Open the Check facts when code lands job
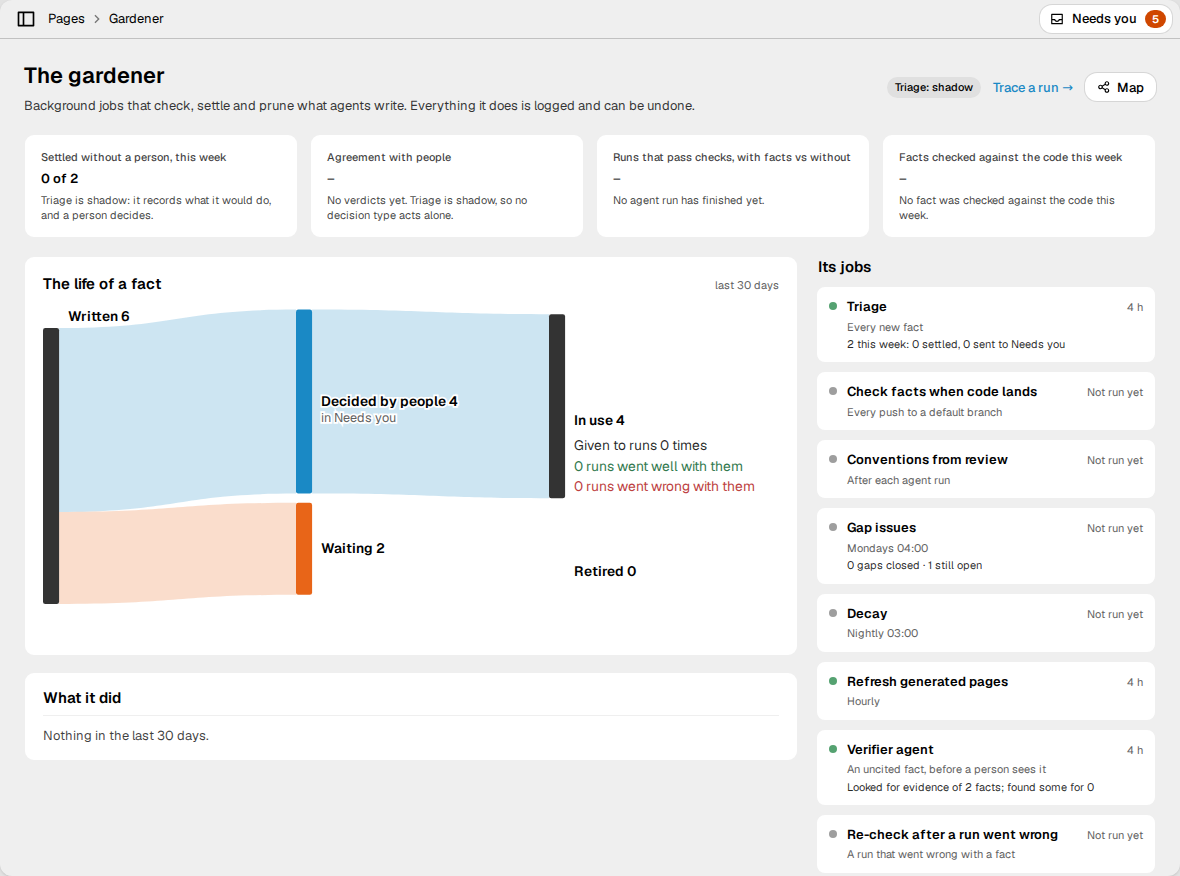The height and width of the screenshot is (876, 1180). point(986,401)
